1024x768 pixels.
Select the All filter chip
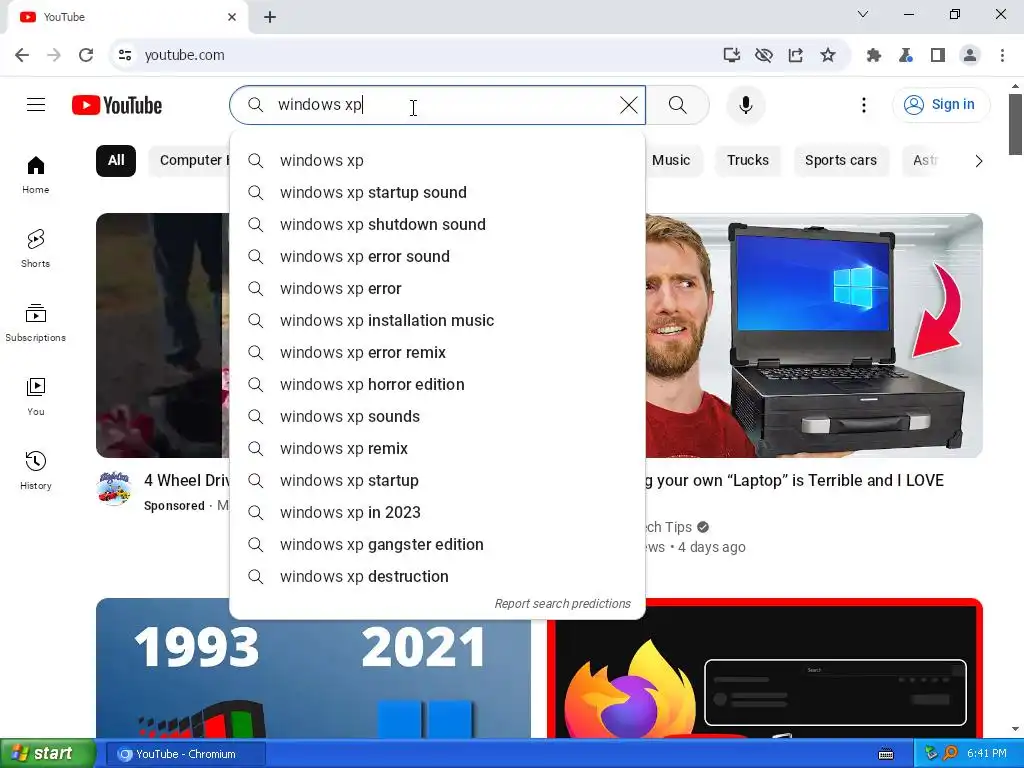pos(116,161)
